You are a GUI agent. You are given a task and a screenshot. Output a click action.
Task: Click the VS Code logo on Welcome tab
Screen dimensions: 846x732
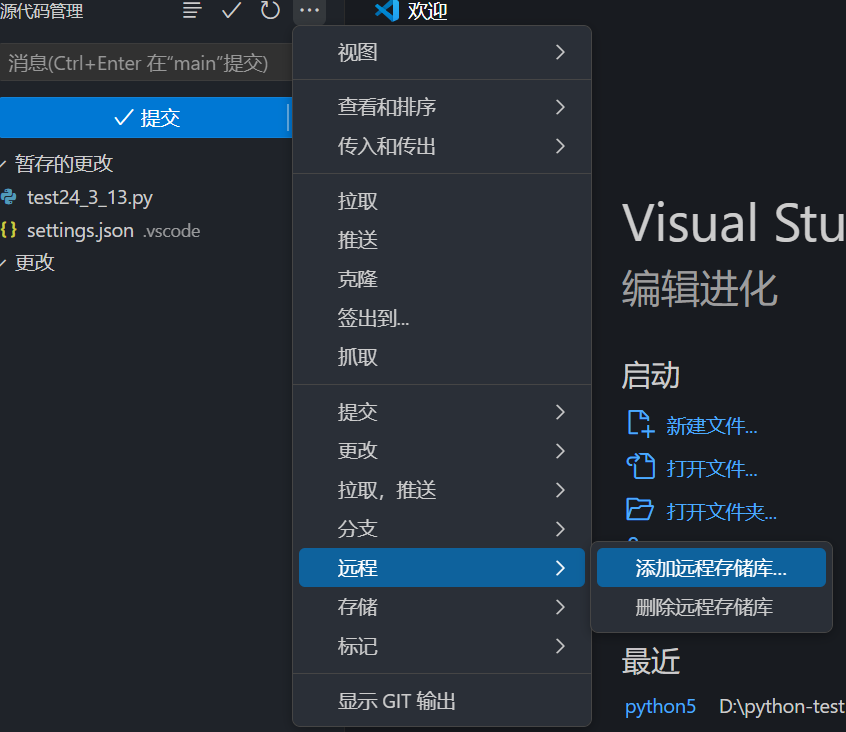point(387,10)
